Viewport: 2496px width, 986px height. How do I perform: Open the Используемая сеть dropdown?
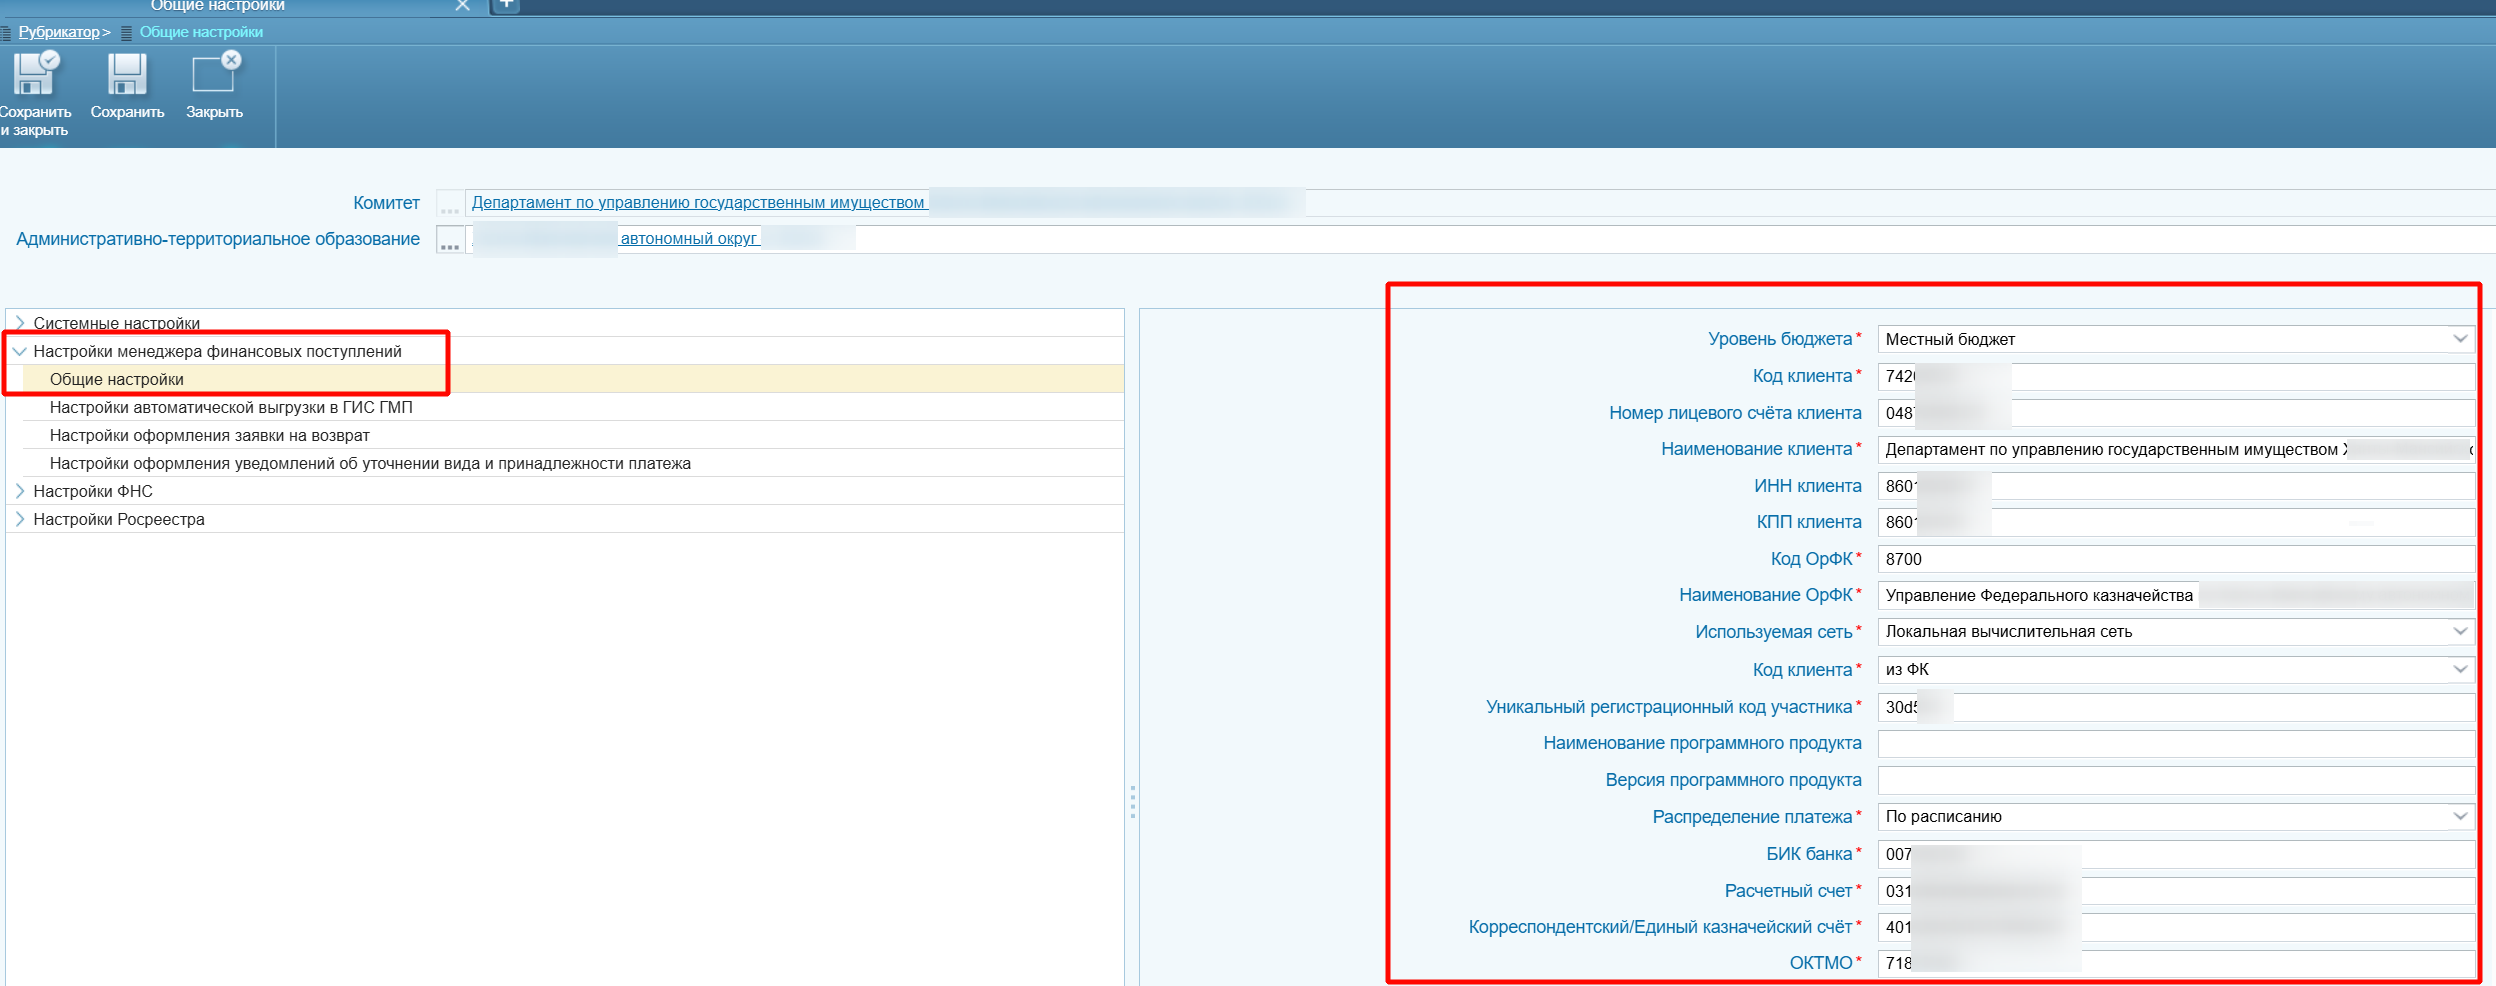tap(2460, 632)
